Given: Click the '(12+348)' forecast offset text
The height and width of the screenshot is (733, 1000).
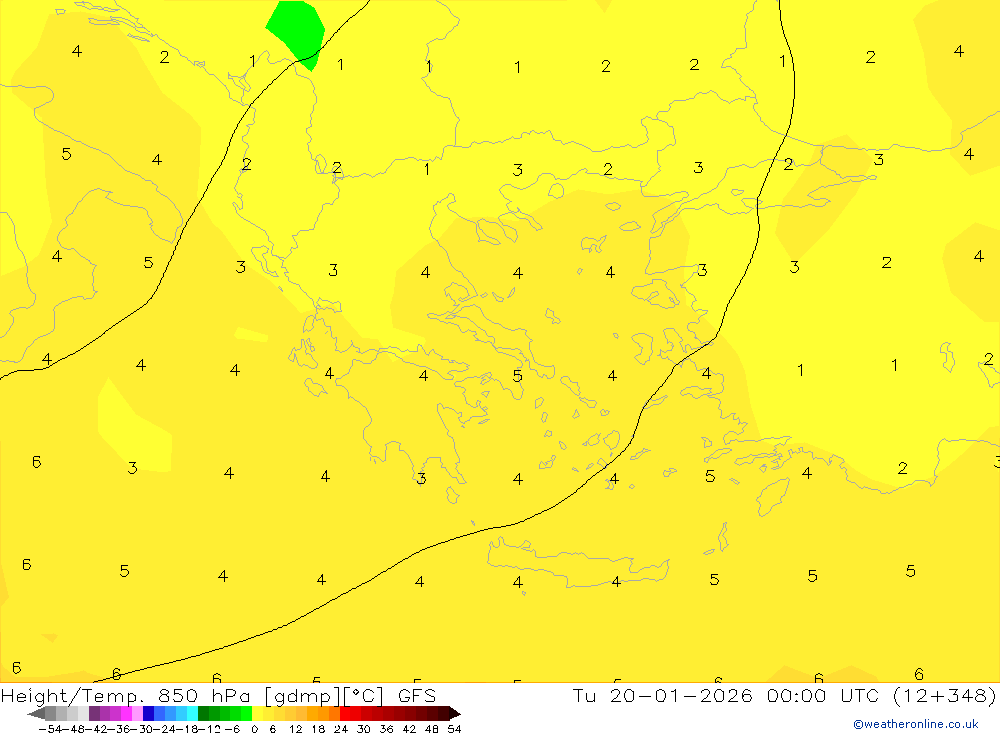Looking at the screenshot, I should pyautogui.click(x=944, y=695).
